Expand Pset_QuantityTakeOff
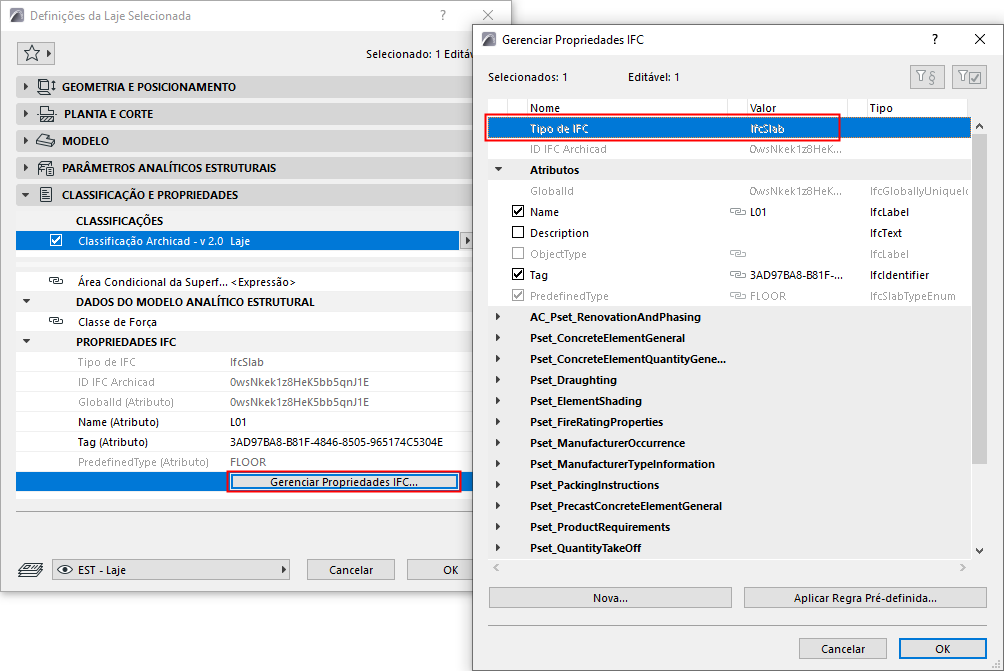This screenshot has height=671, width=1004. (x=498, y=548)
